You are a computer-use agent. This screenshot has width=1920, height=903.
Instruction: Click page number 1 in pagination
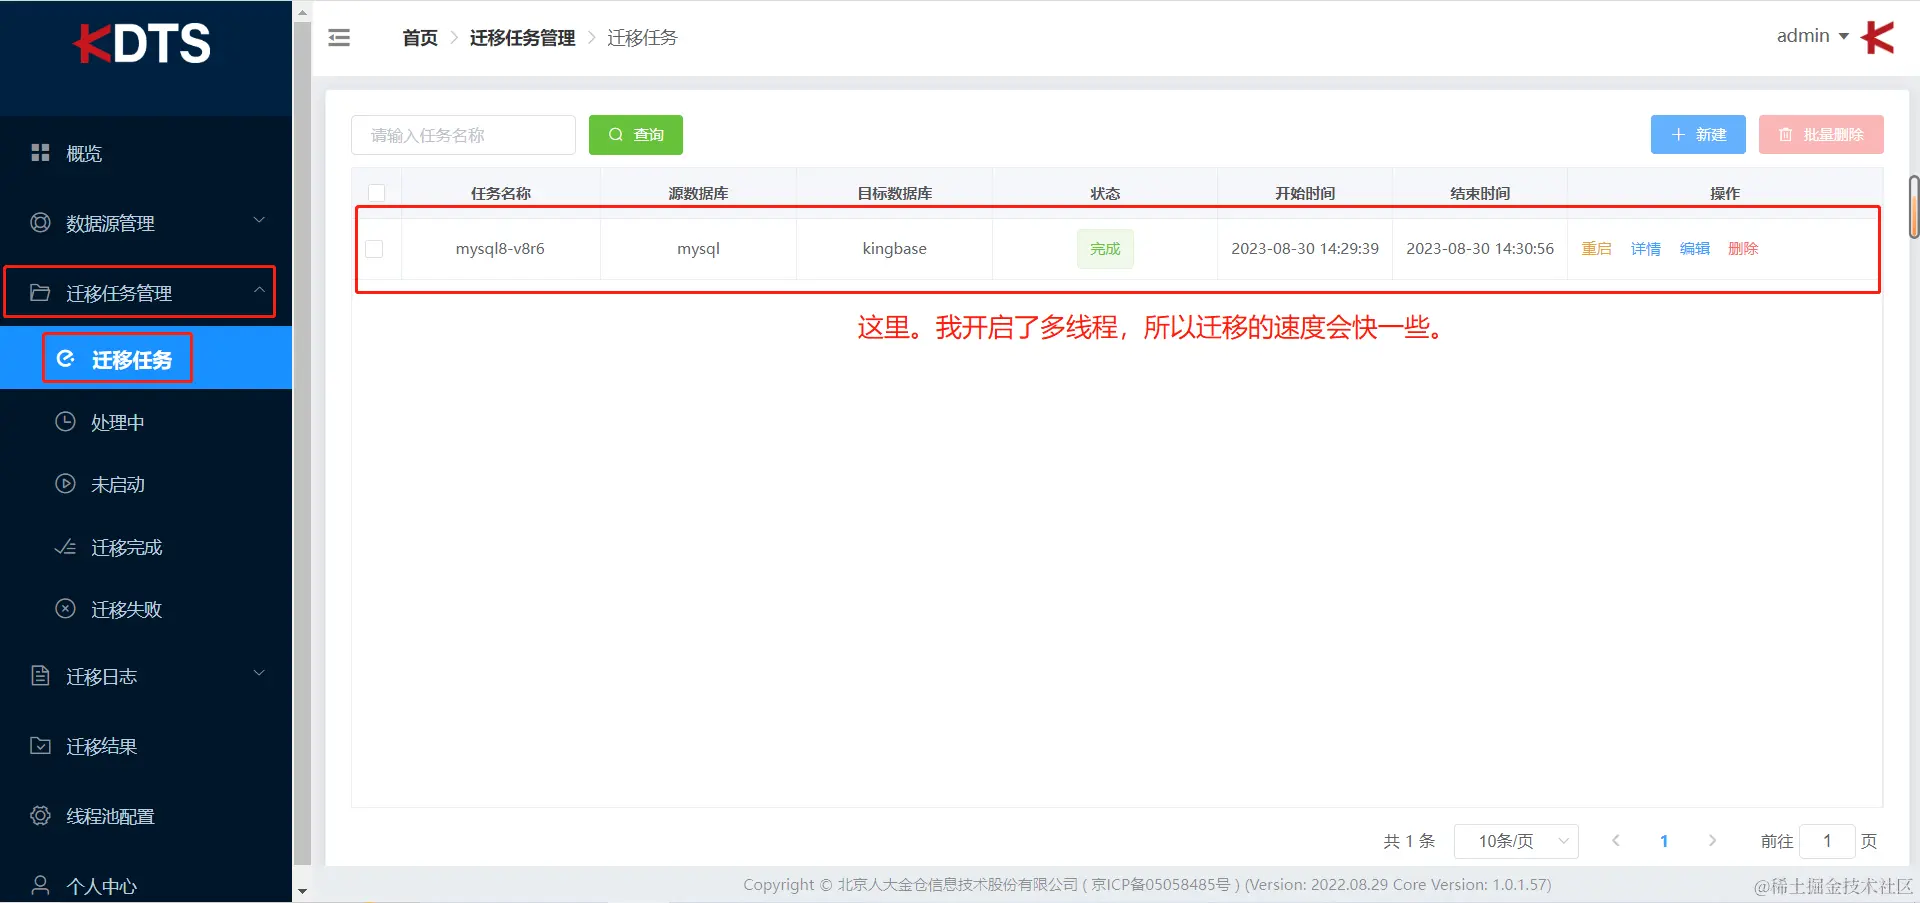[1664, 841]
